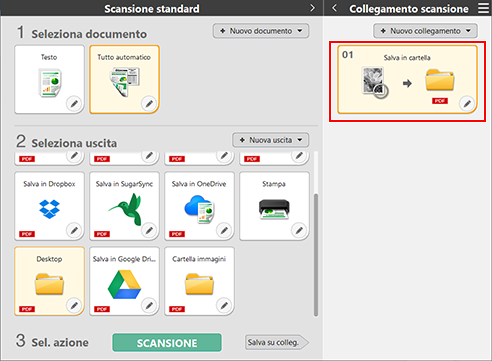
Task: Click the Collegamento scansione header title
Action: pos(409,9)
